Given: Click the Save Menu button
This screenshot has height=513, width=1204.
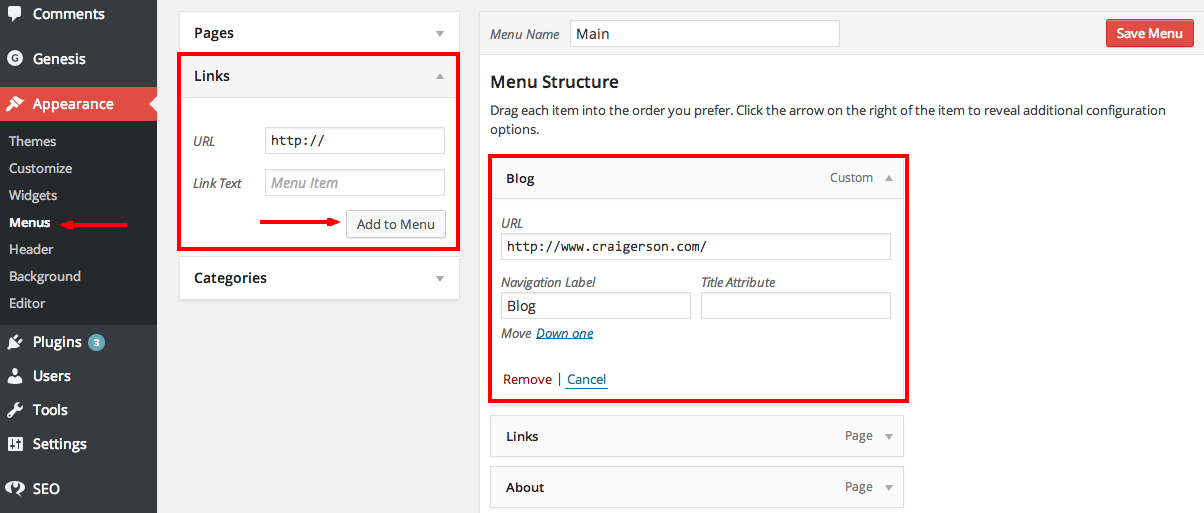Looking at the screenshot, I should (1149, 33).
